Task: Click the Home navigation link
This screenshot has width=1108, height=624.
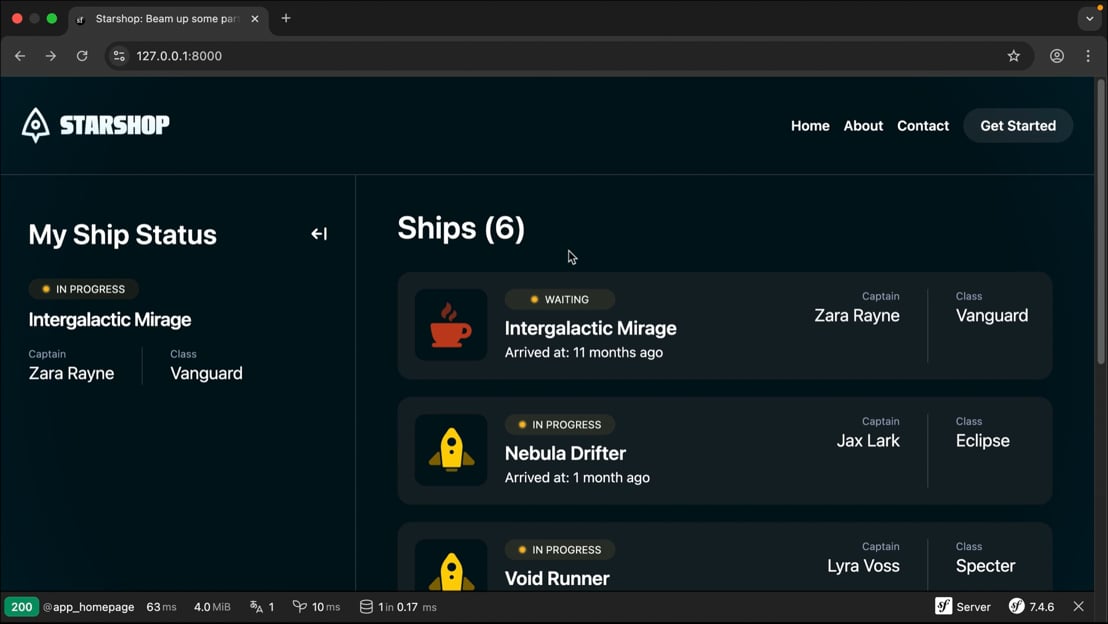Action: 810,126
